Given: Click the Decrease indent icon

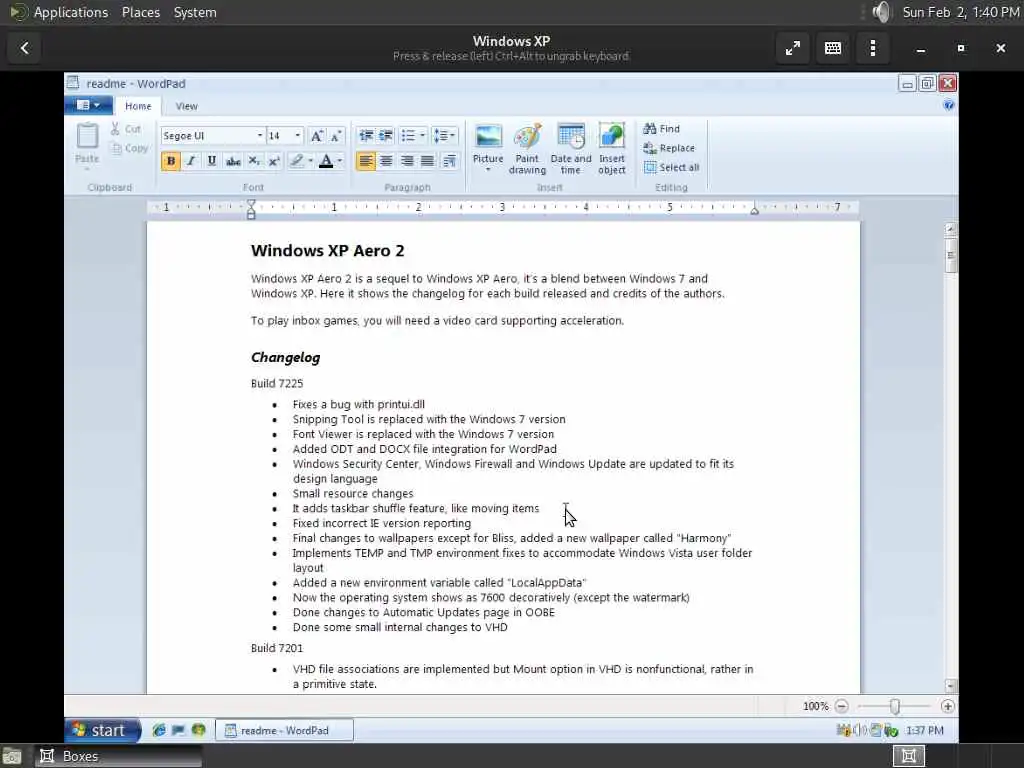Looking at the screenshot, I should 366,136.
